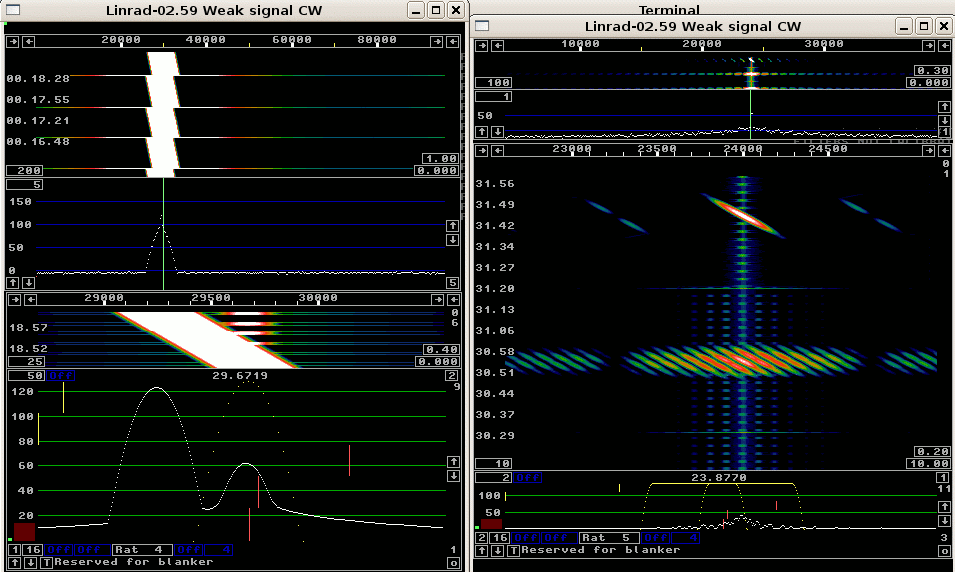The image size is (955, 572).
Task: Click the blue 4 box after 'Rat 4' Off
Action: pyautogui.click(x=219, y=550)
